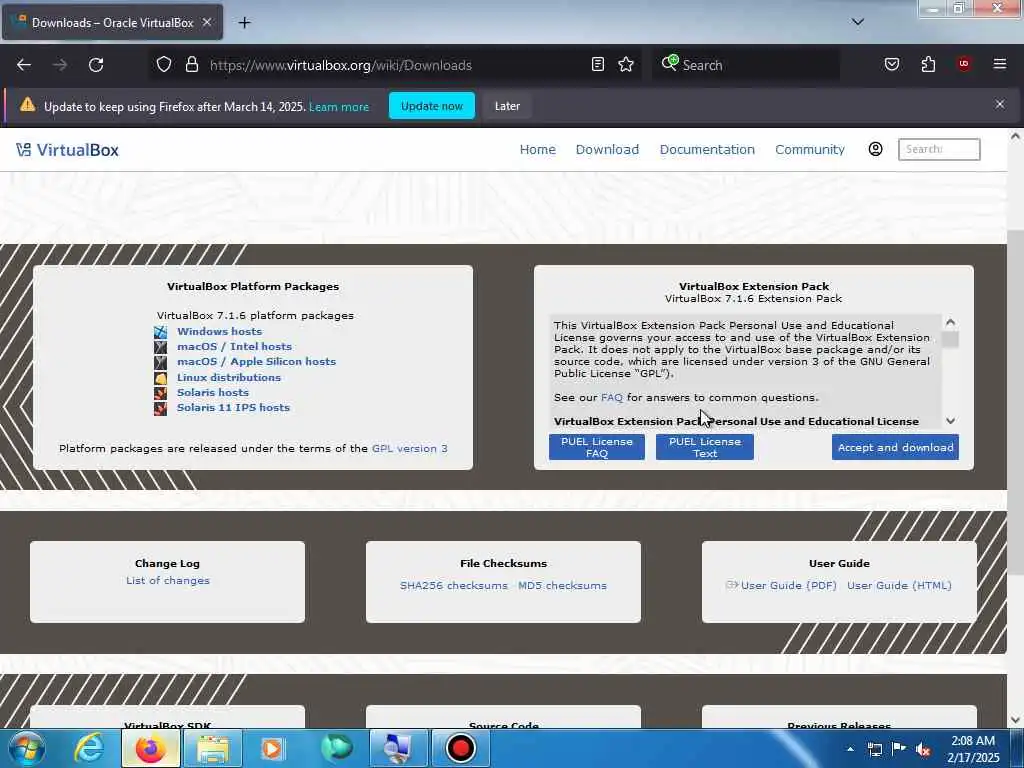Click license box scroll up arrow

point(950,322)
